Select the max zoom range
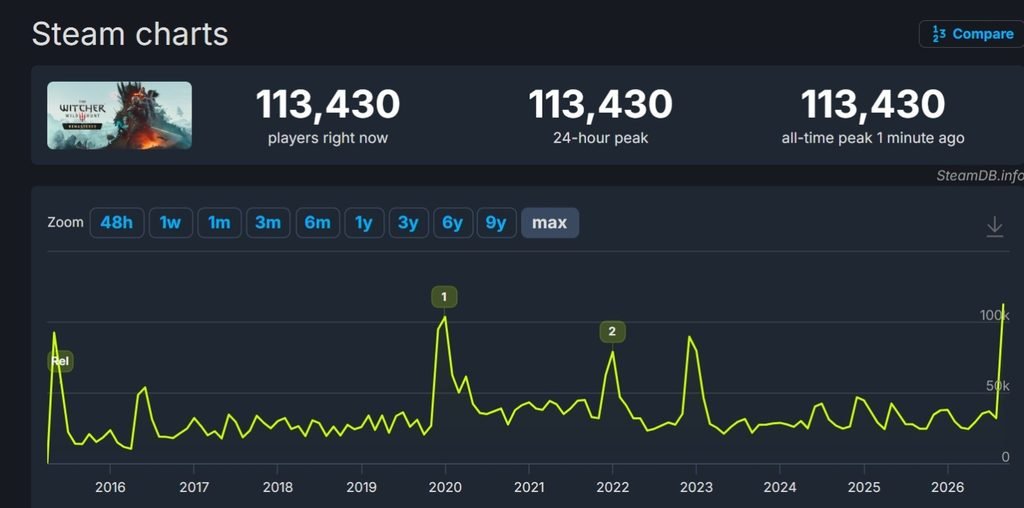This screenshot has width=1024, height=508. pos(550,223)
